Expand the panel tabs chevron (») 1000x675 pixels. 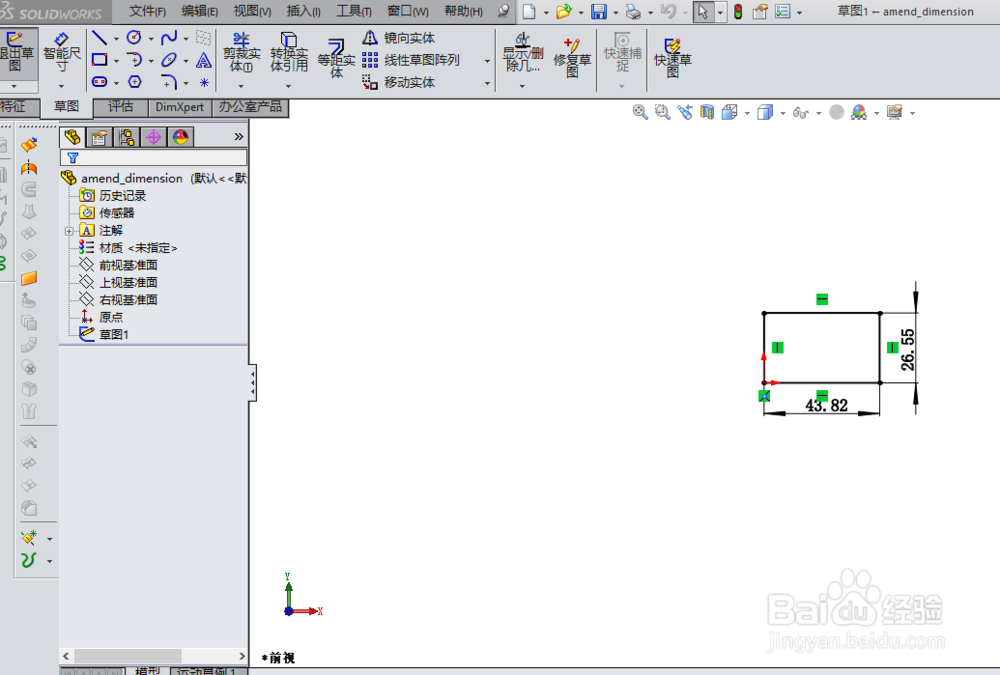239,137
